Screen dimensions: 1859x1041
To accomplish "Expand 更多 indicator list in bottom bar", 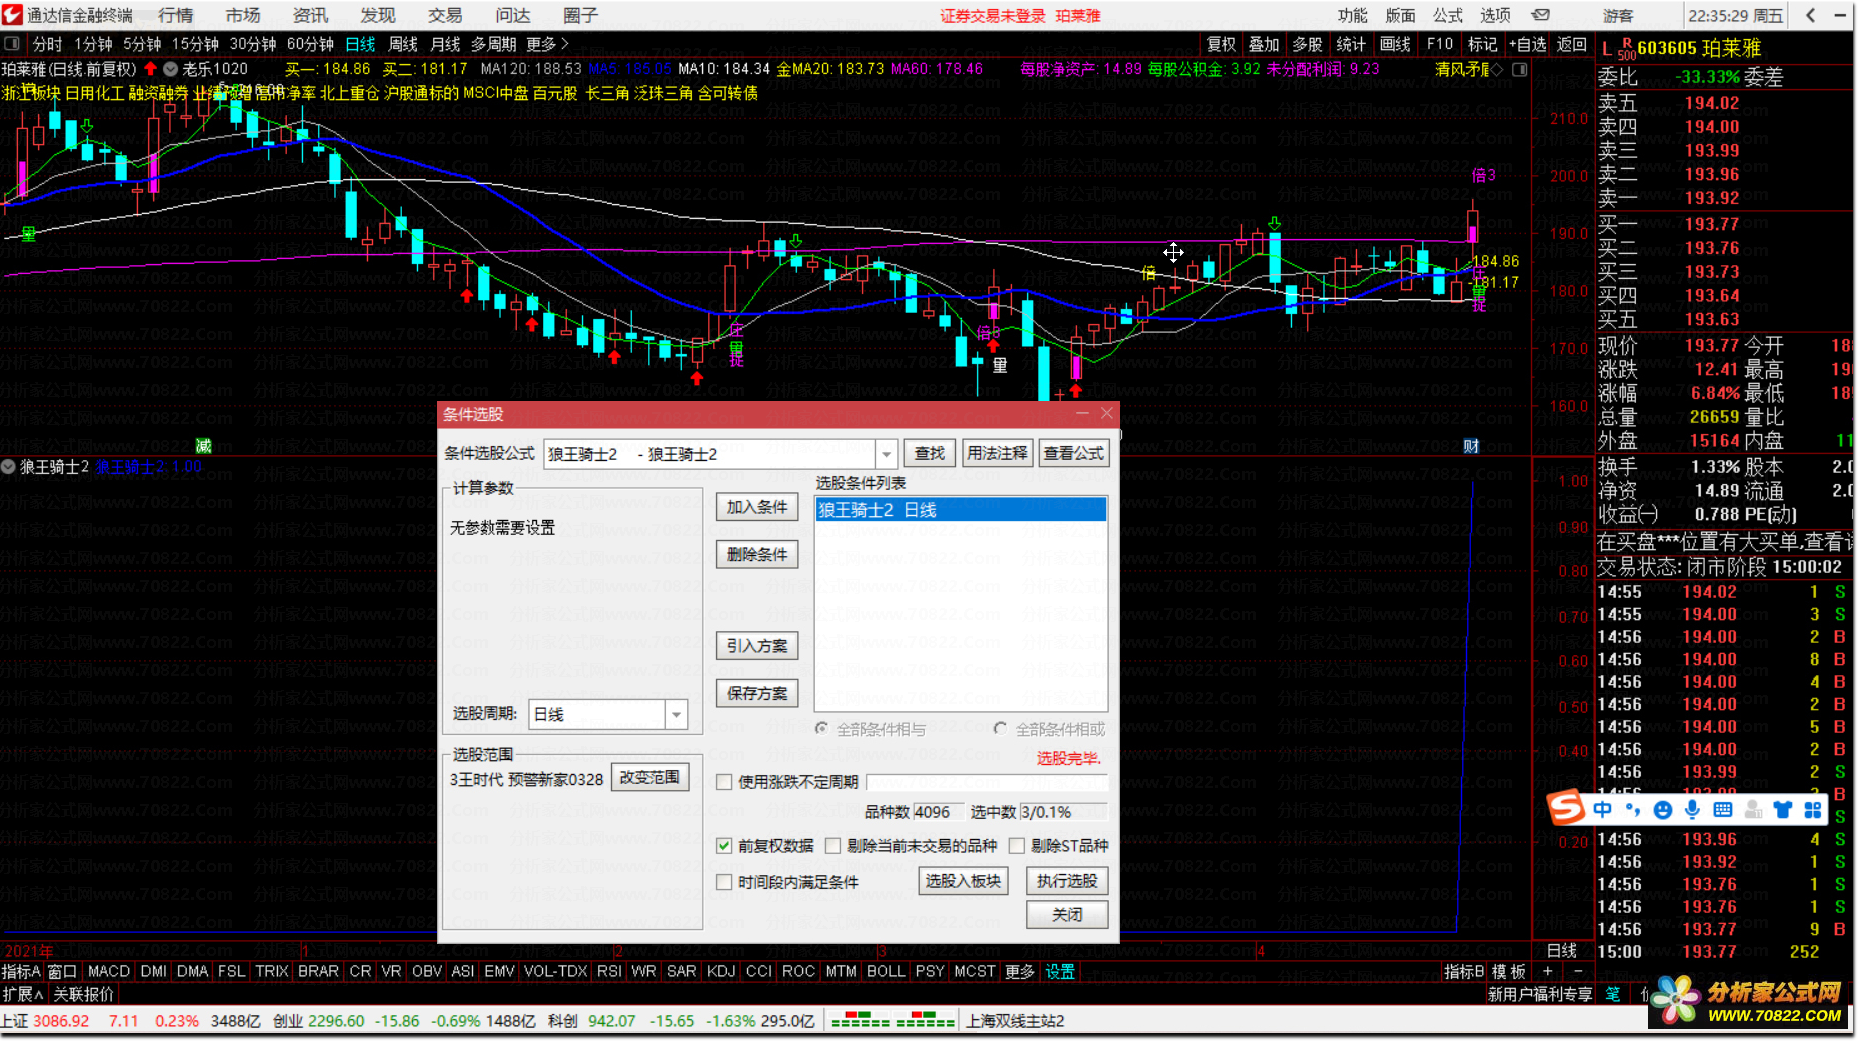I will 1020,971.
